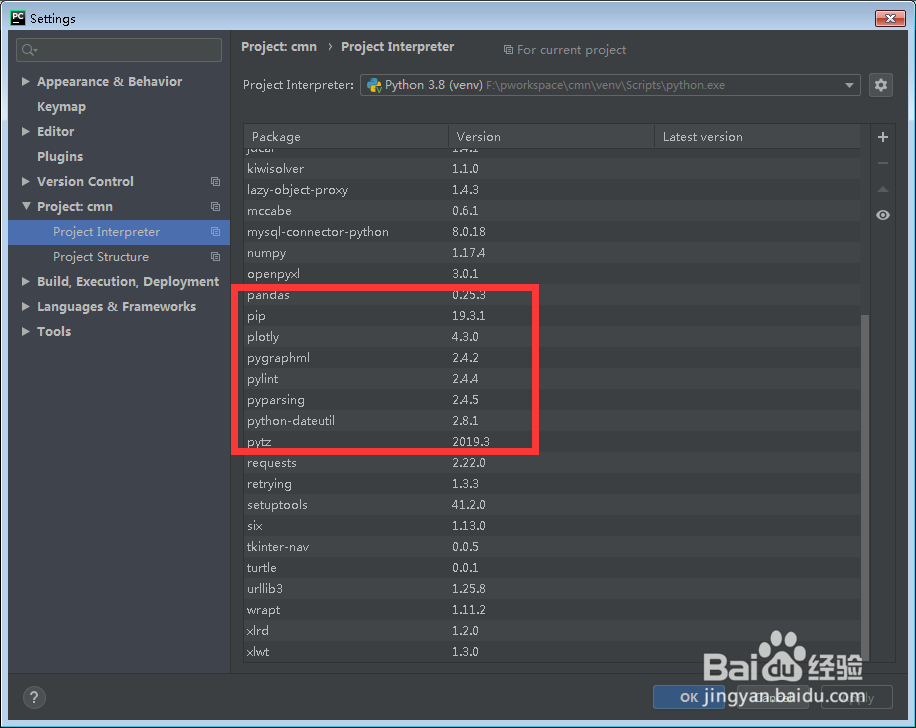Image resolution: width=916 pixels, height=728 pixels.
Task: Click the help question mark button
Action: pyautogui.click(x=34, y=697)
